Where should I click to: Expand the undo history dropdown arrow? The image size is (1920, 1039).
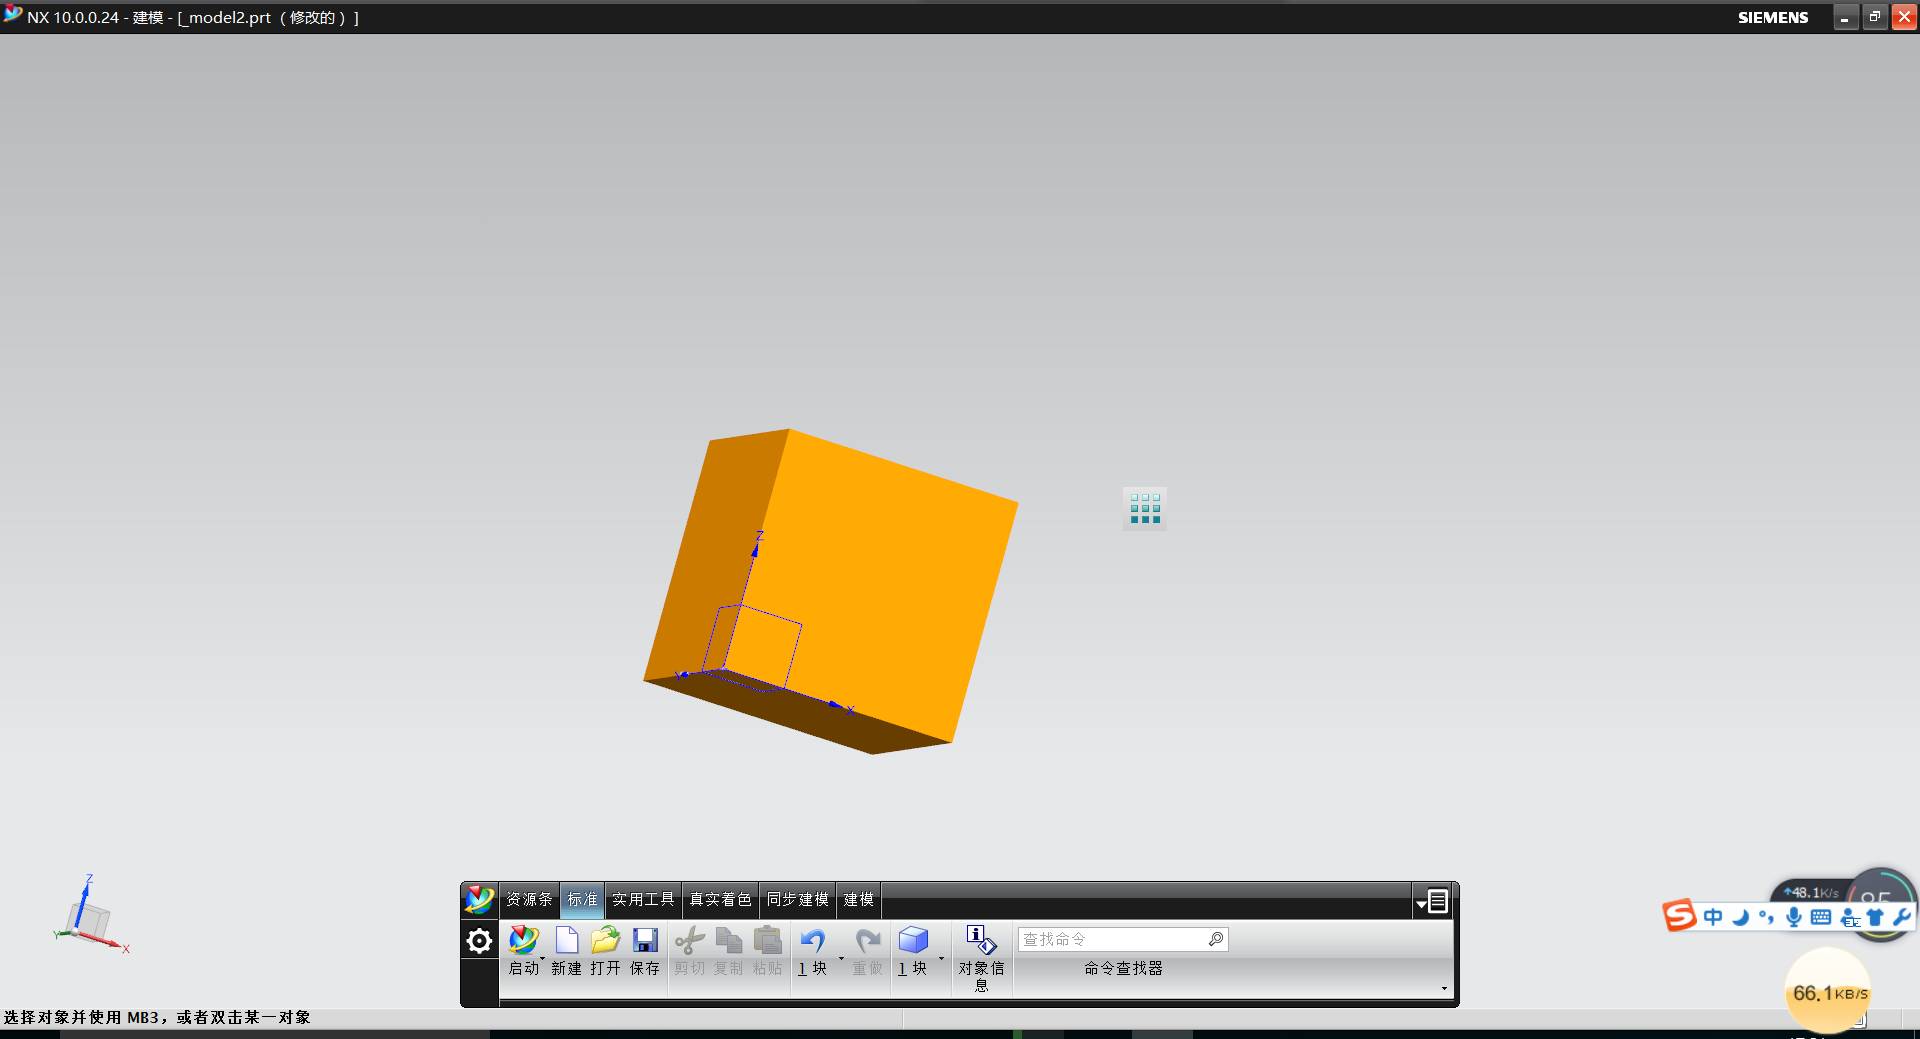pos(841,959)
